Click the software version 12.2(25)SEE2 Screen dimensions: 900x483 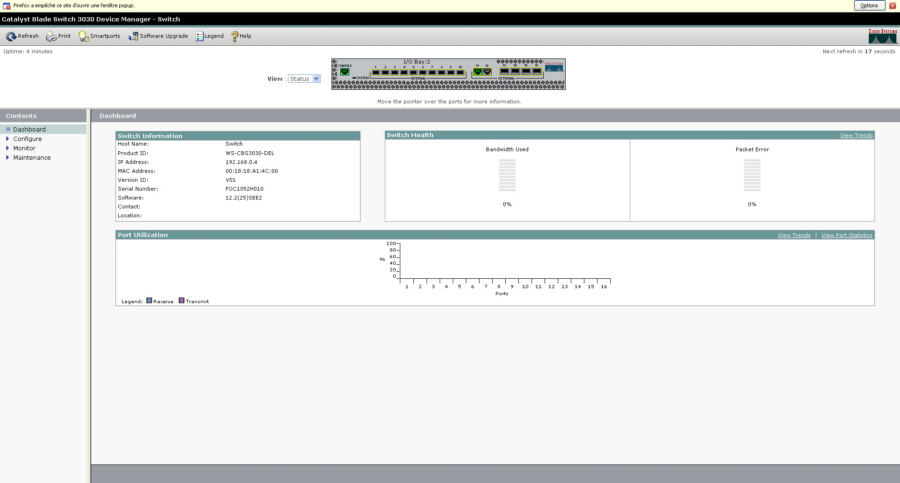[243, 198]
